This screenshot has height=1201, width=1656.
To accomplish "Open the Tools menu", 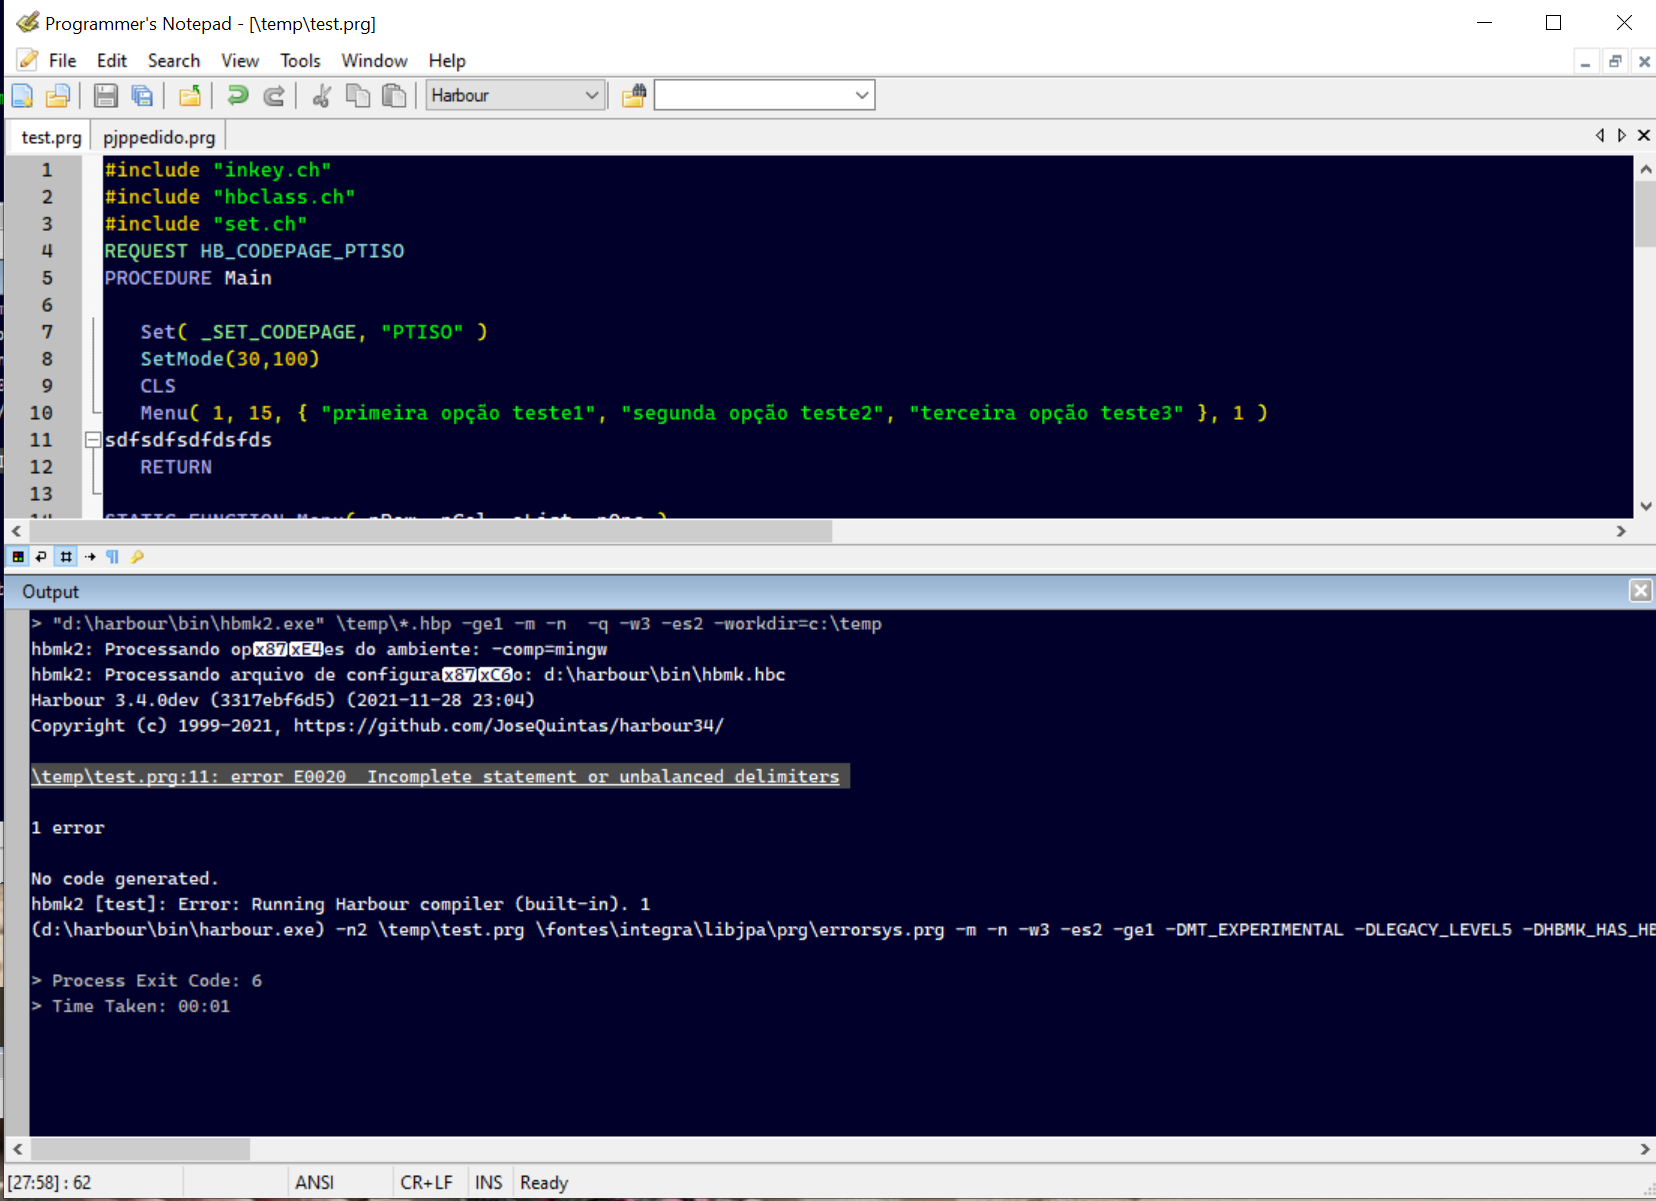I will pos(299,61).
